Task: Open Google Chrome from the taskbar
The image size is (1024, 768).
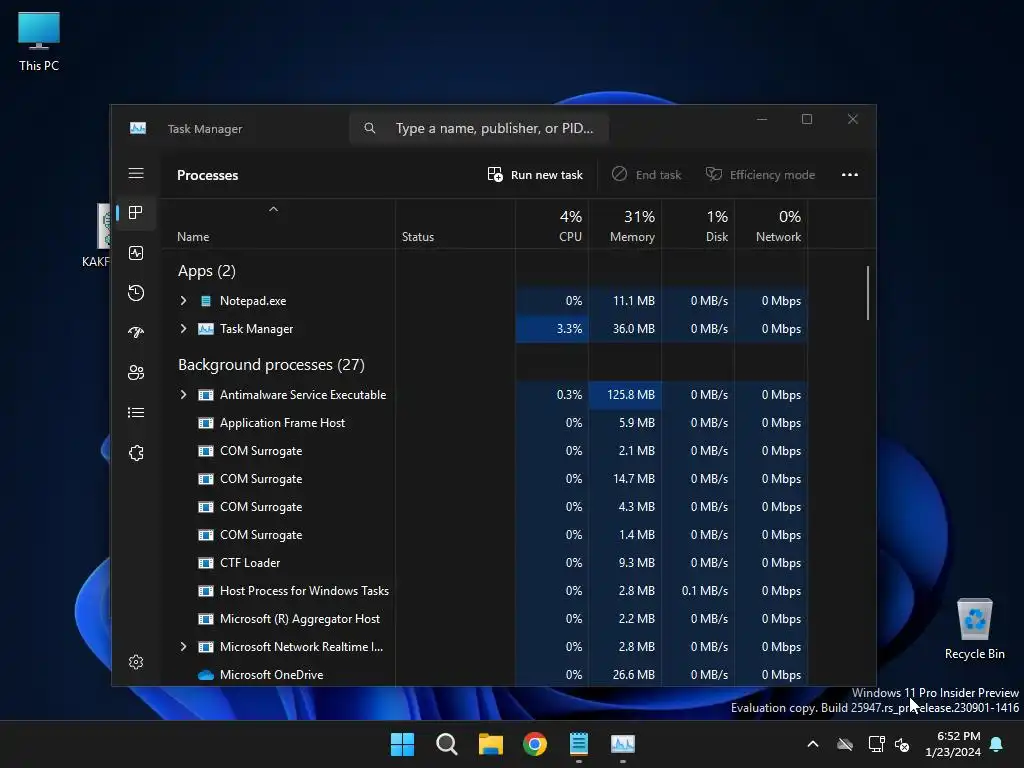Action: (535, 744)
